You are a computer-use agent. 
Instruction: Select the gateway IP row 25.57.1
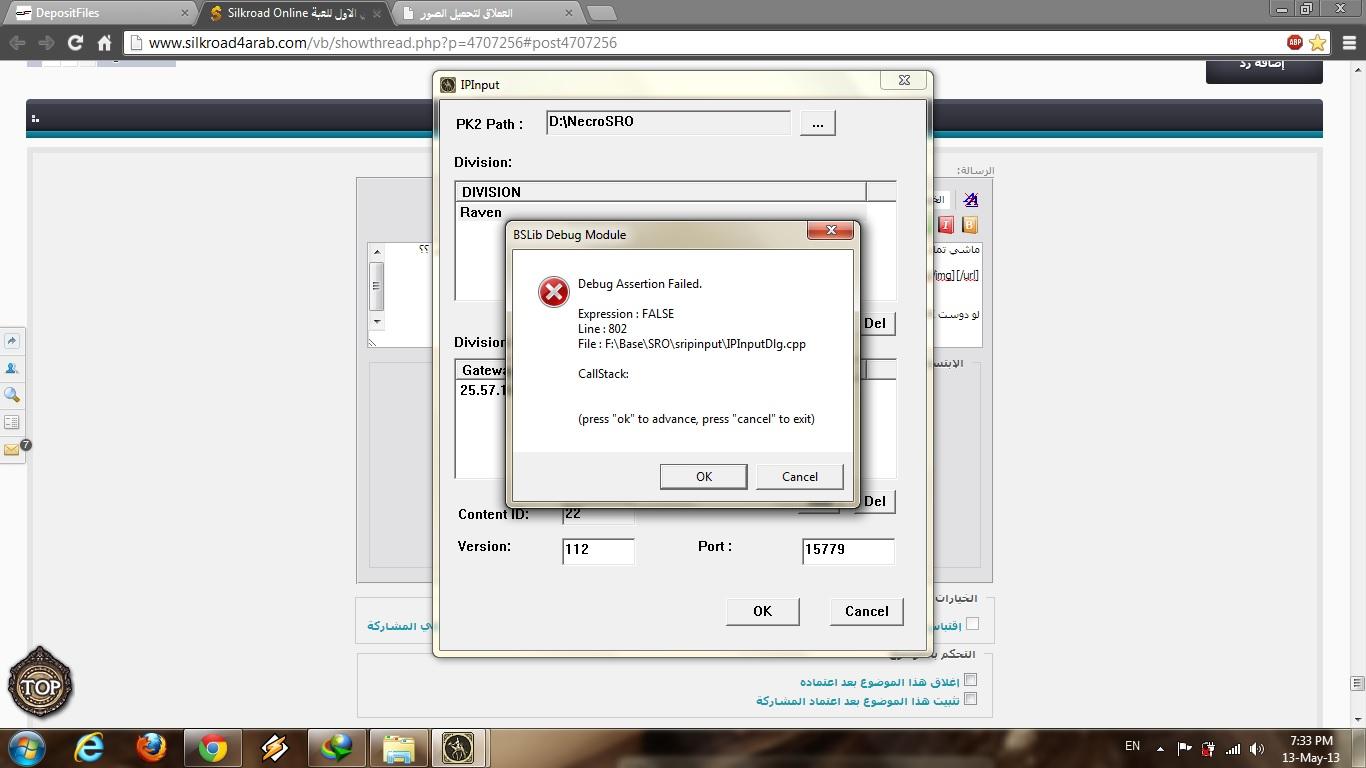(x=484, y=390)
